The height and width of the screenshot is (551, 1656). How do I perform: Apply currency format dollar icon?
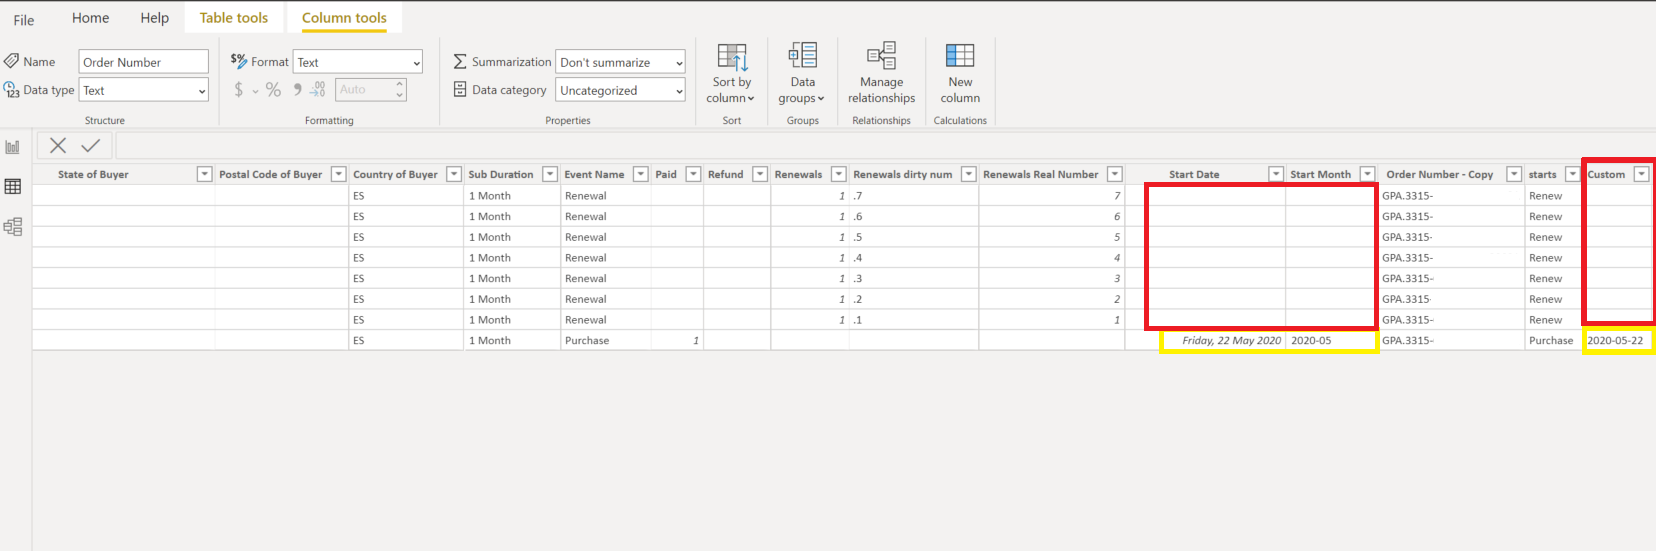(238, 90)
